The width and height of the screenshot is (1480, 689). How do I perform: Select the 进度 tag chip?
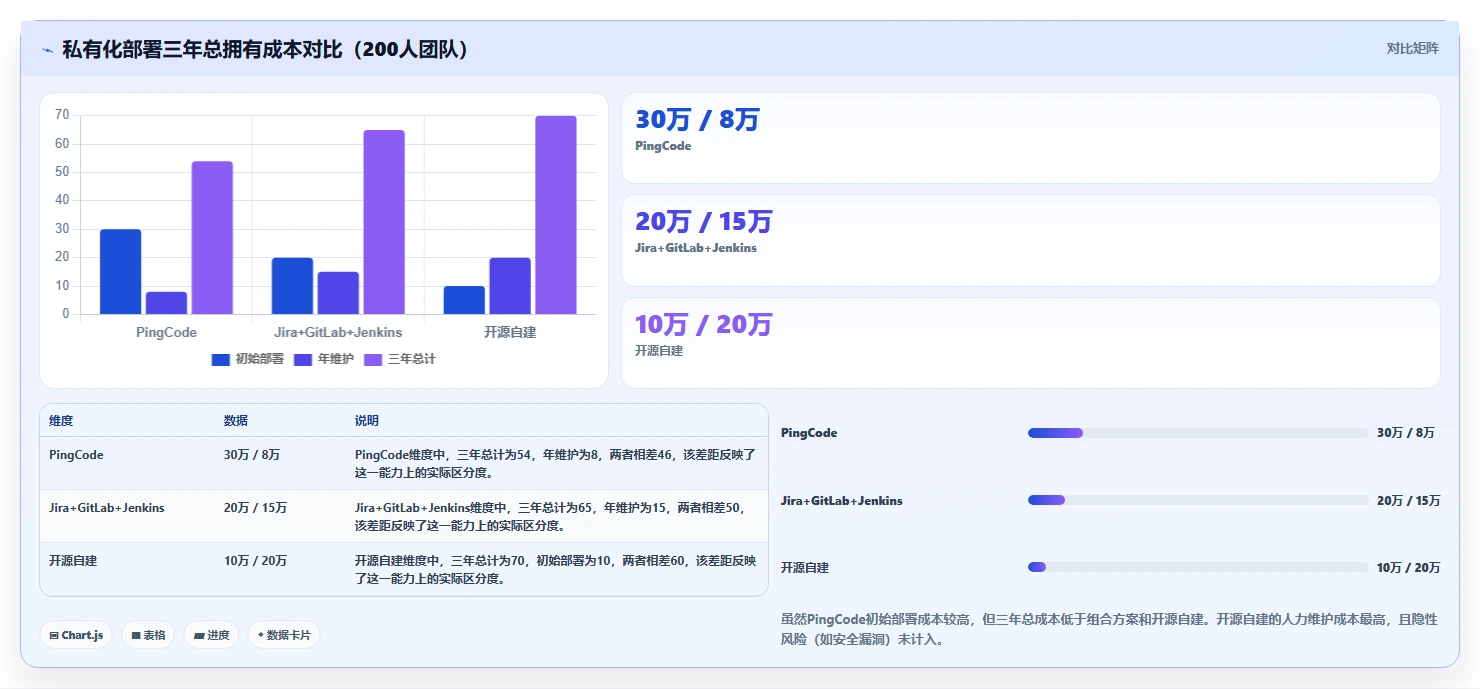point(211,635)
